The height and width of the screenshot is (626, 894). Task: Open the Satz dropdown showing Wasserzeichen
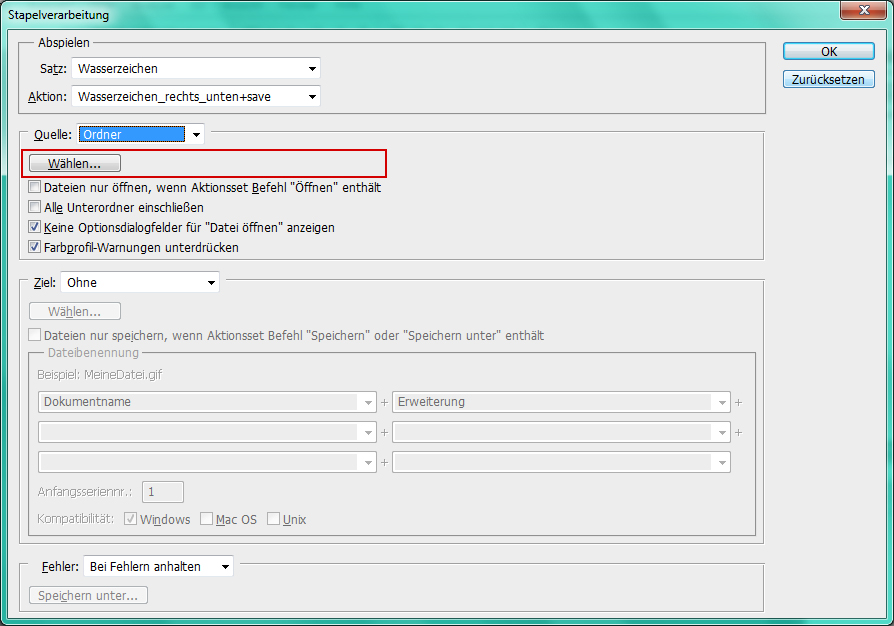196,68
